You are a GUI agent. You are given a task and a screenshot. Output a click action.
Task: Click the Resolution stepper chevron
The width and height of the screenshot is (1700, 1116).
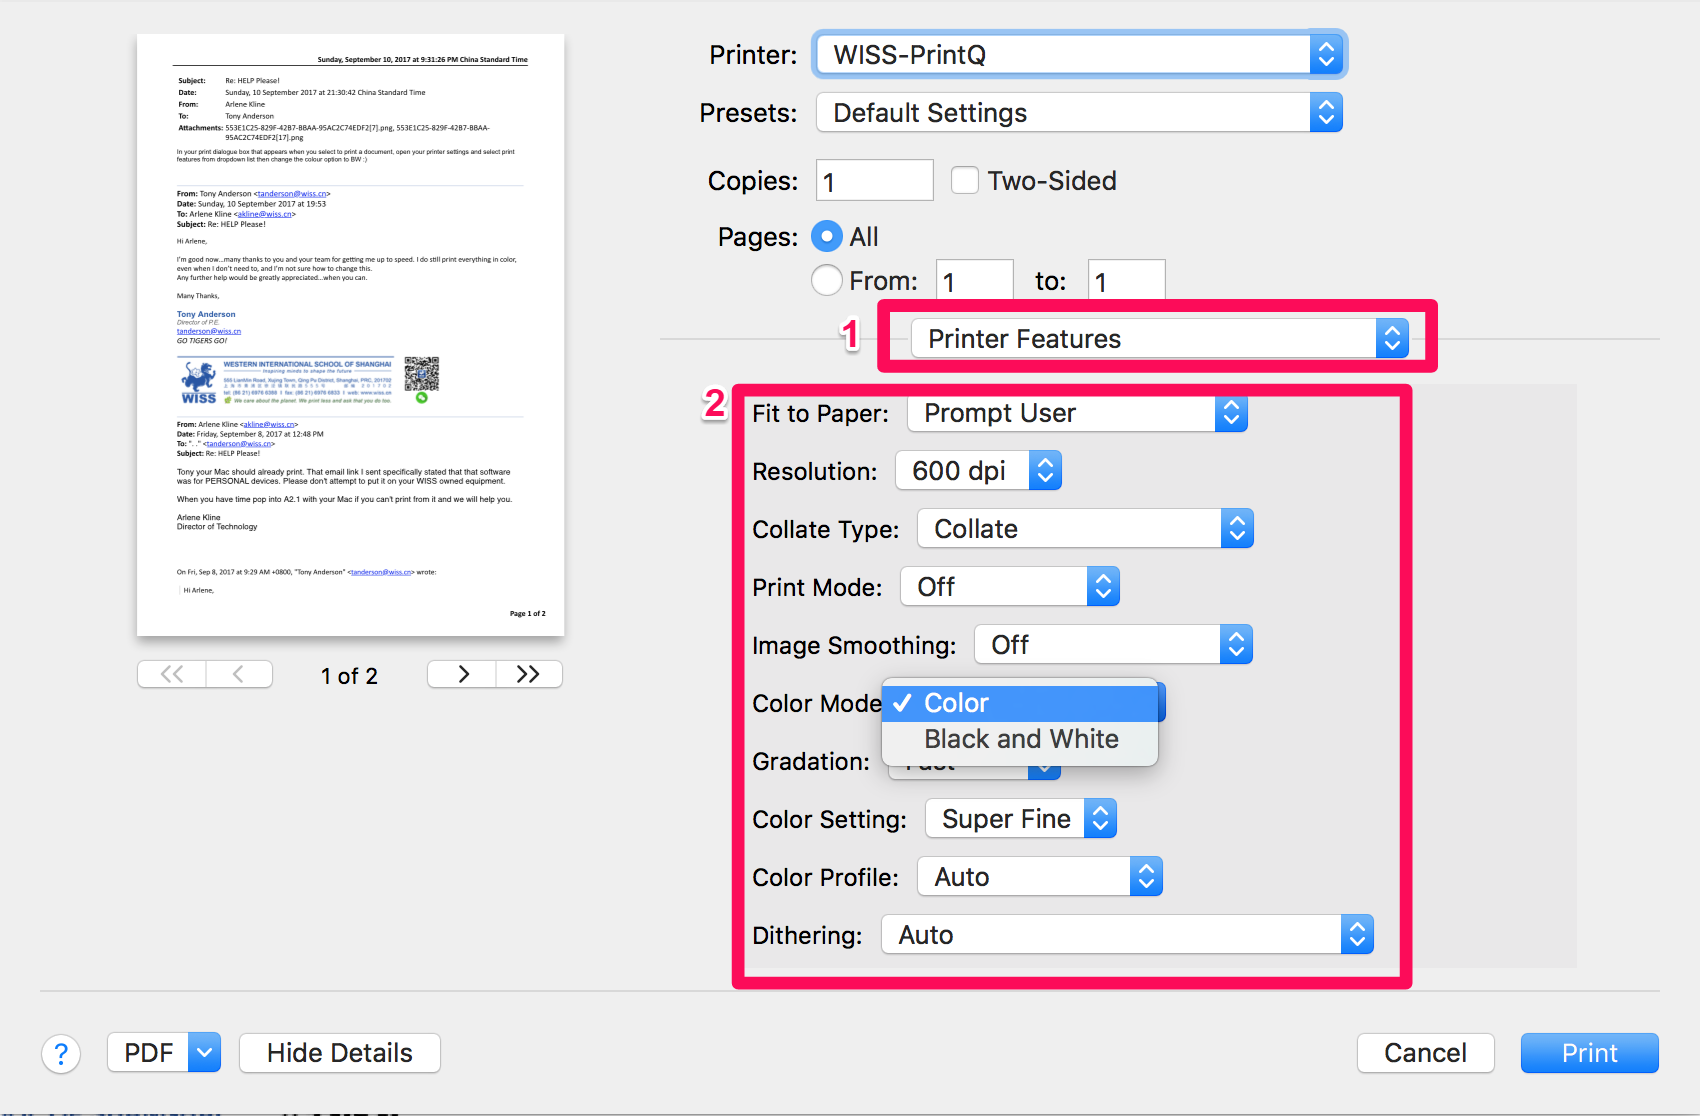tap(1044, 470)
